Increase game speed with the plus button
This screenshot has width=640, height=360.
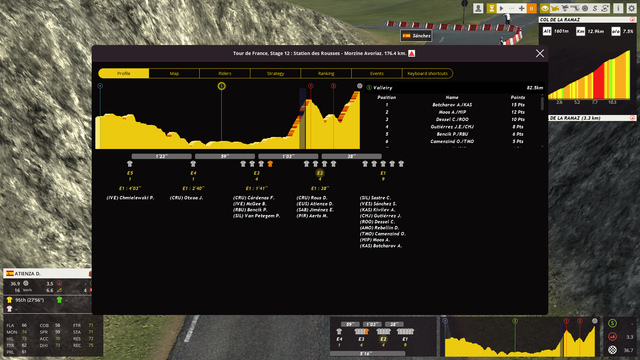[x=521, y=8]
